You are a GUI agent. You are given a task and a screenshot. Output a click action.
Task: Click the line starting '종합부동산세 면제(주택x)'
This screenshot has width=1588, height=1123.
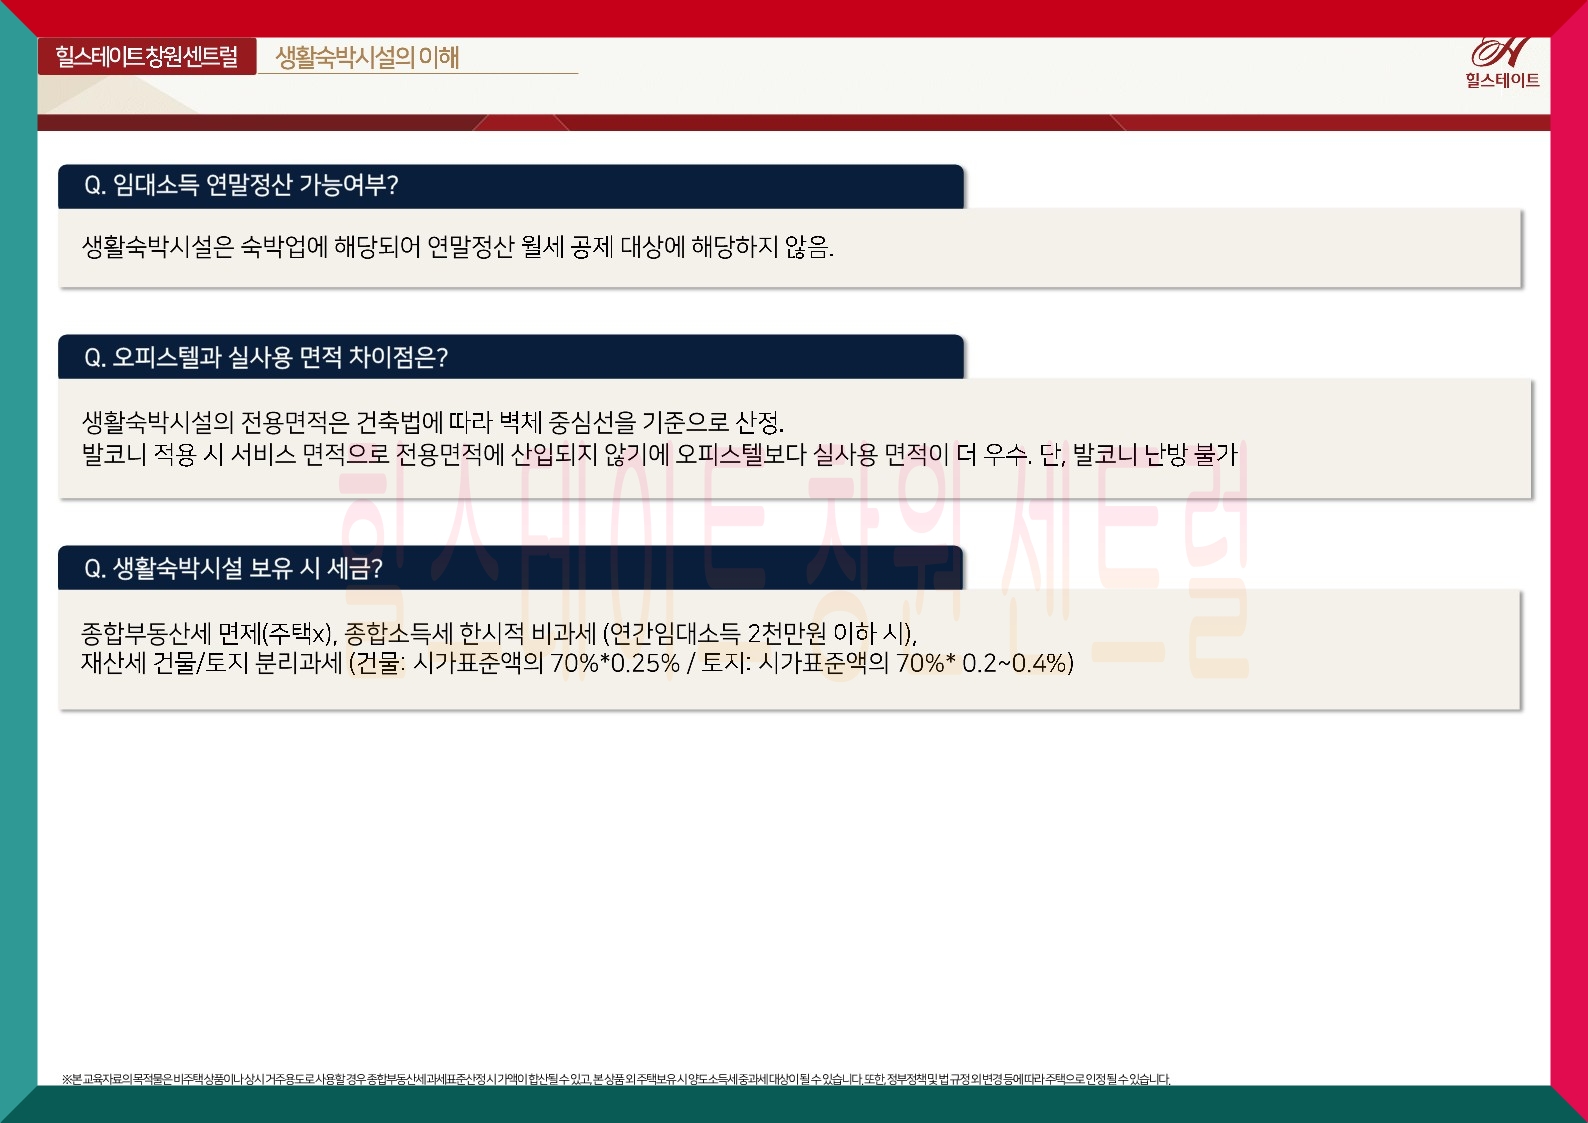pyautogui.click(x=499, y=633)
